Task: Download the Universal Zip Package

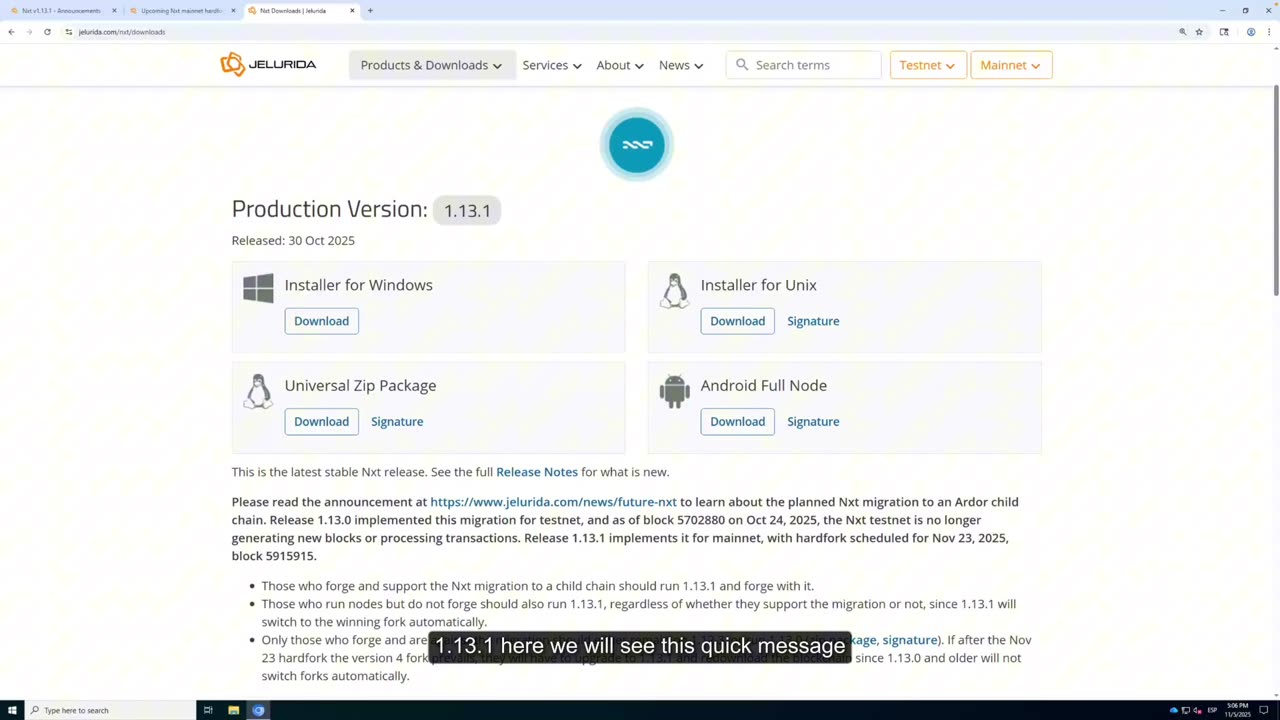Action: point(321,421)
